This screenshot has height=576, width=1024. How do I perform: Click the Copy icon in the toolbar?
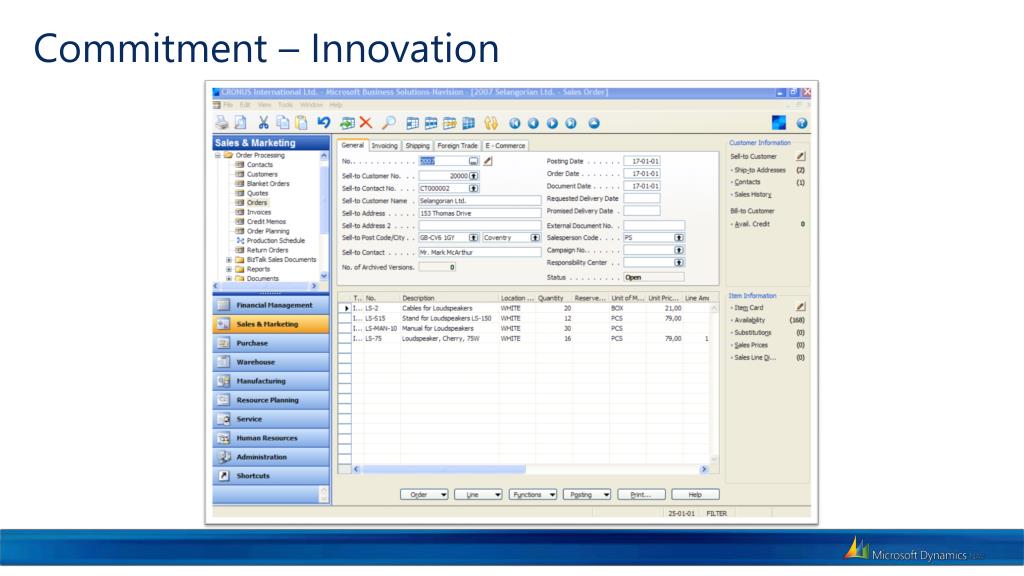pyautogui.click(x=283, y=122)
